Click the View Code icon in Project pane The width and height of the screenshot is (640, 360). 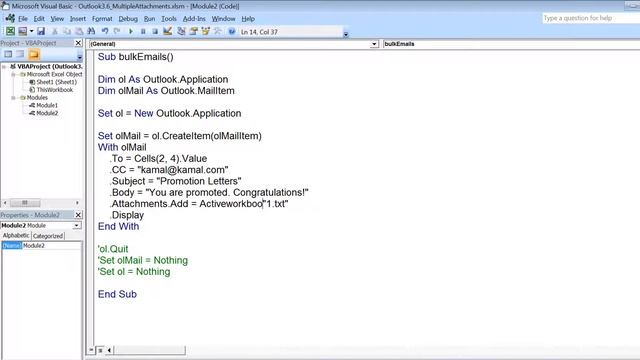[8, 54]
